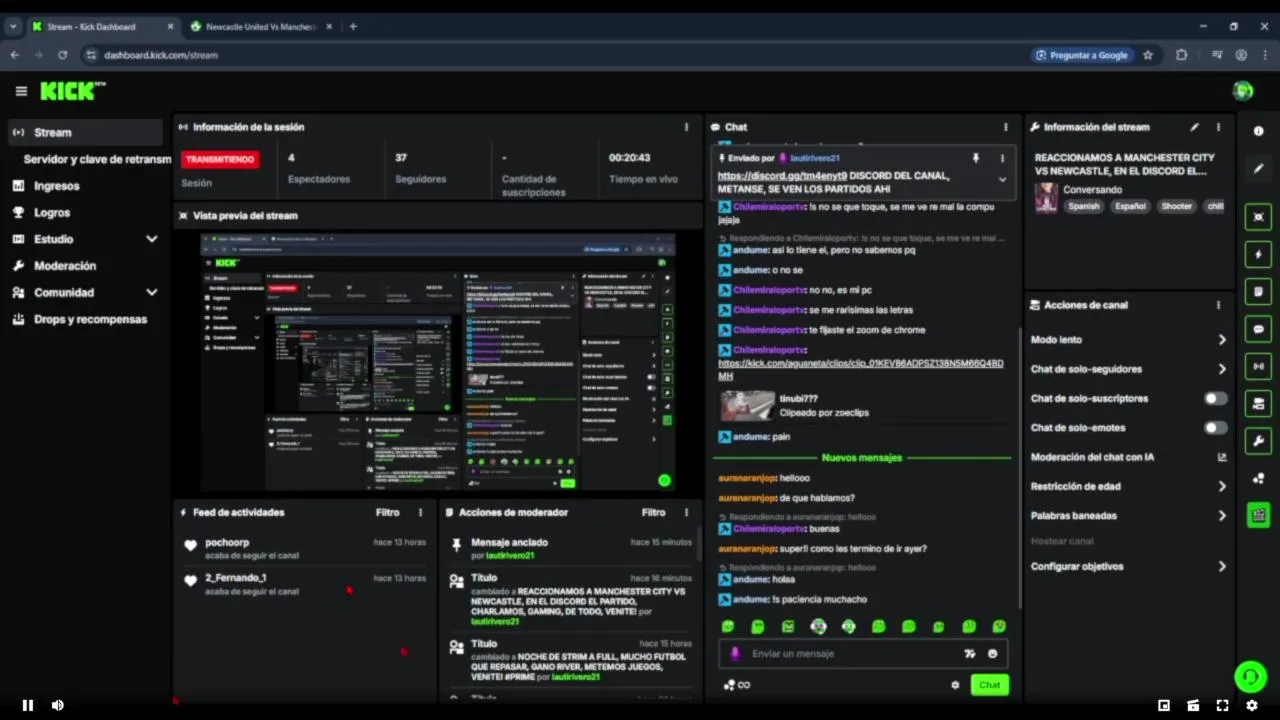Click the green headset support bubble

point(1250,677)
